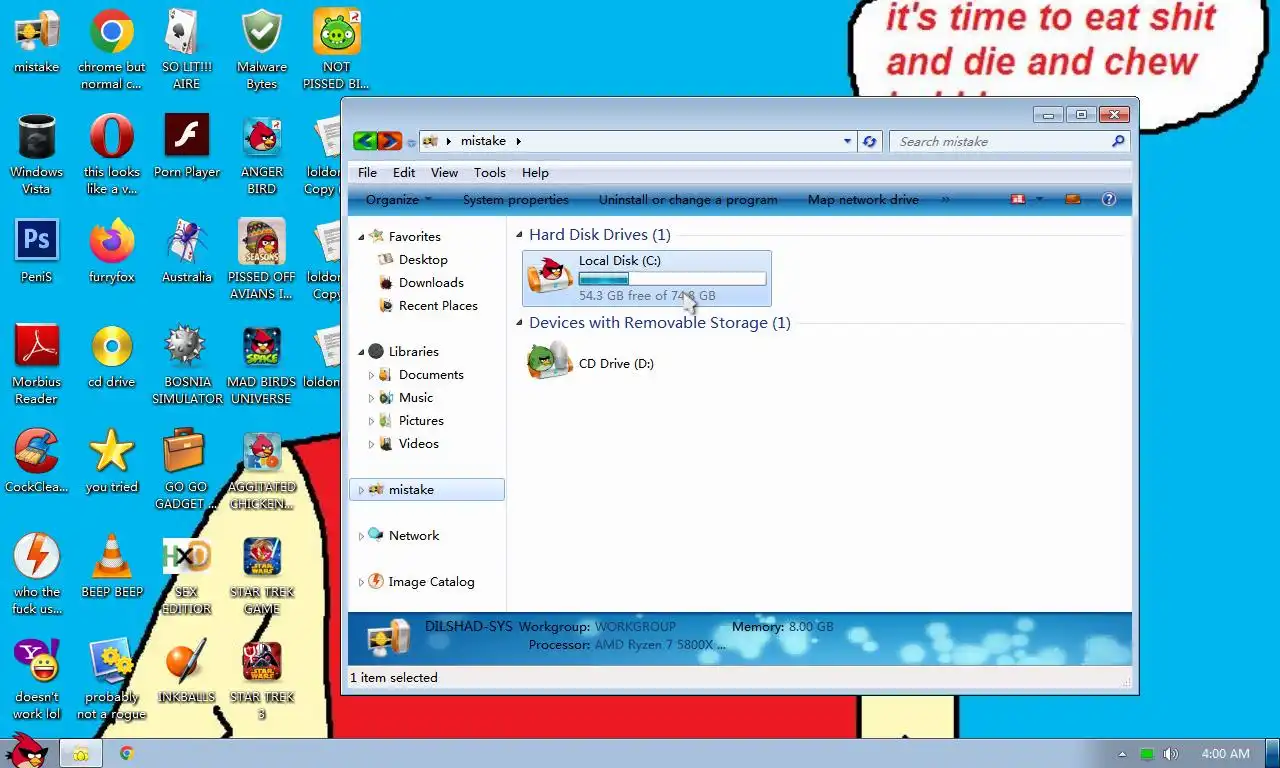The width and height of the screenshot is (1280, 768).
Task: Refresh the mistake folder view
Action: pyautogui.click(x=869, y=141)
